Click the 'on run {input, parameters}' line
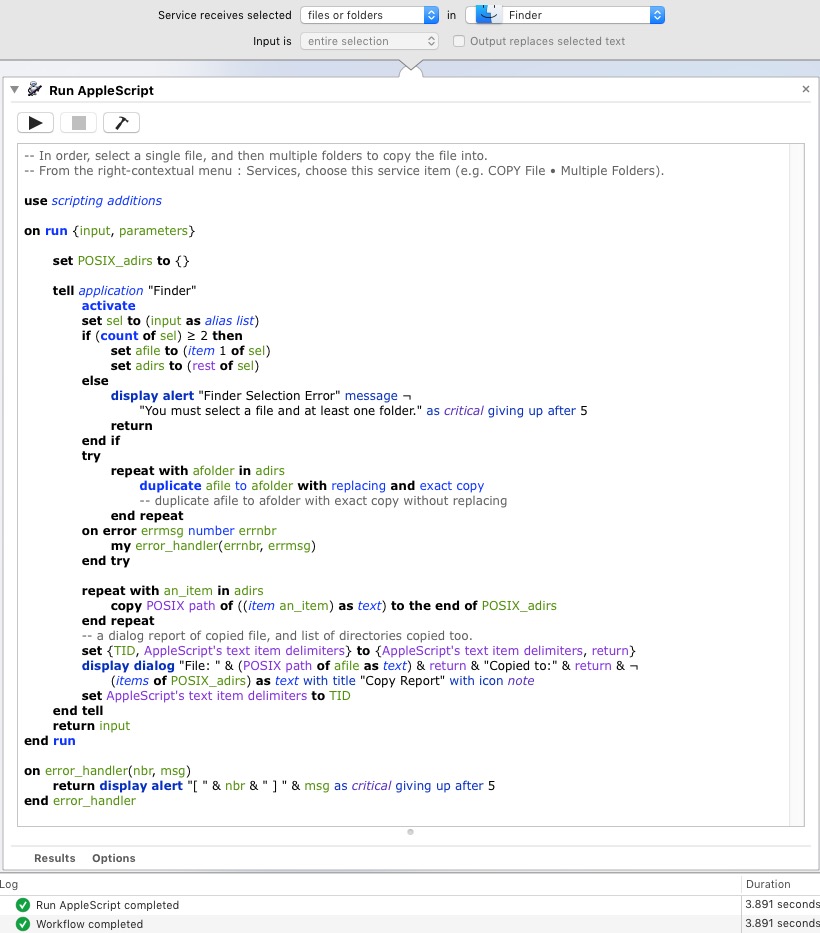 click(x=109, y=231)
